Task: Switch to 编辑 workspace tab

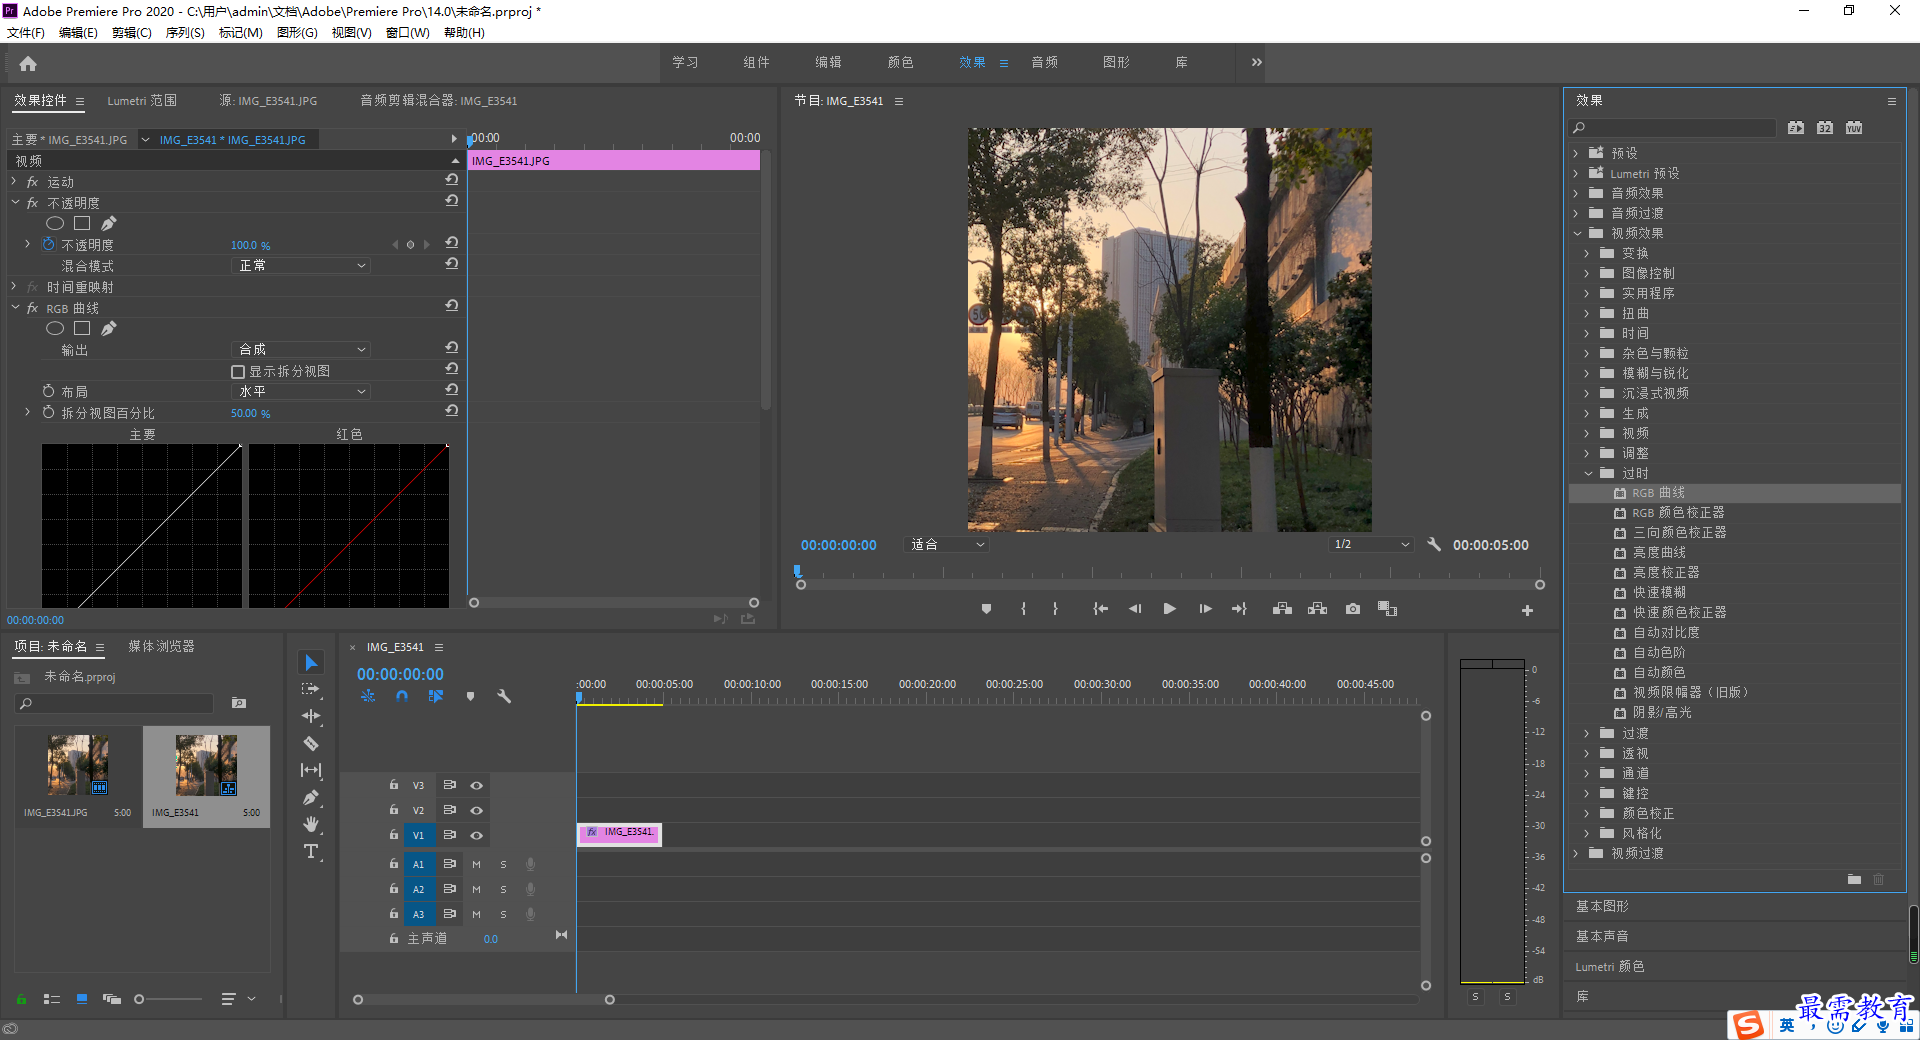Action: tap(828, 62)
